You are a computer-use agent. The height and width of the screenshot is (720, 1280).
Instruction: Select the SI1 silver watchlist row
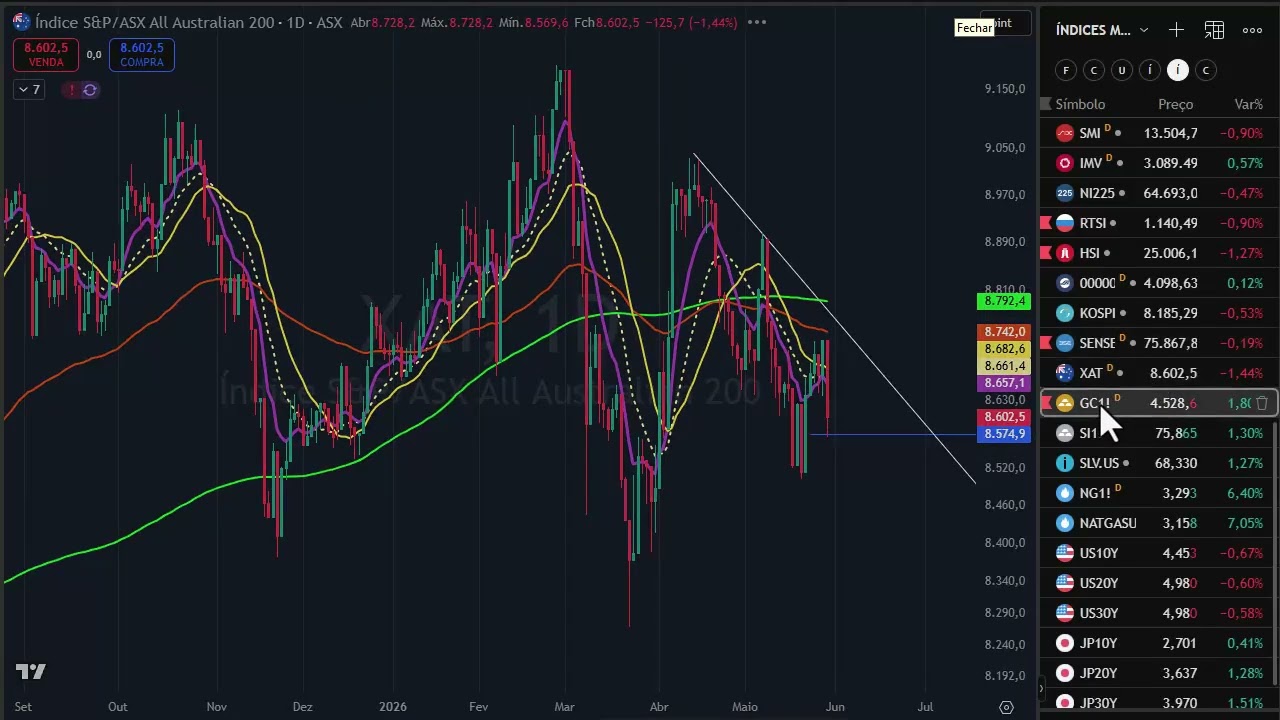[x=1159, y=433]
